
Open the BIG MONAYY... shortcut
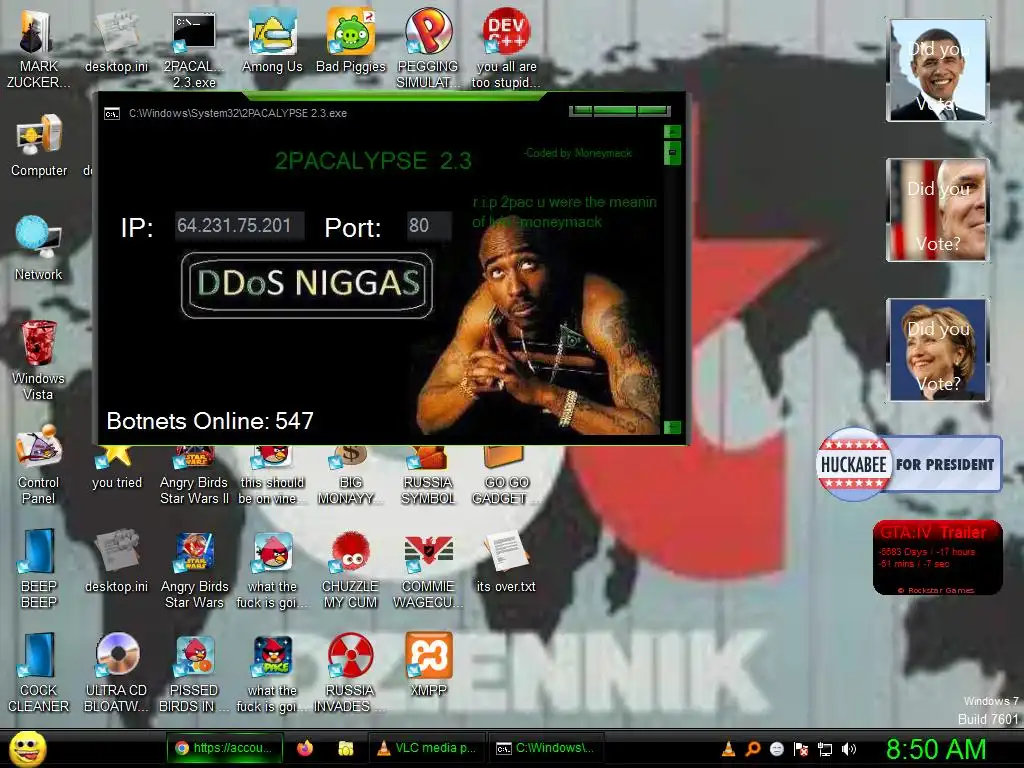(x=351, y=475)
